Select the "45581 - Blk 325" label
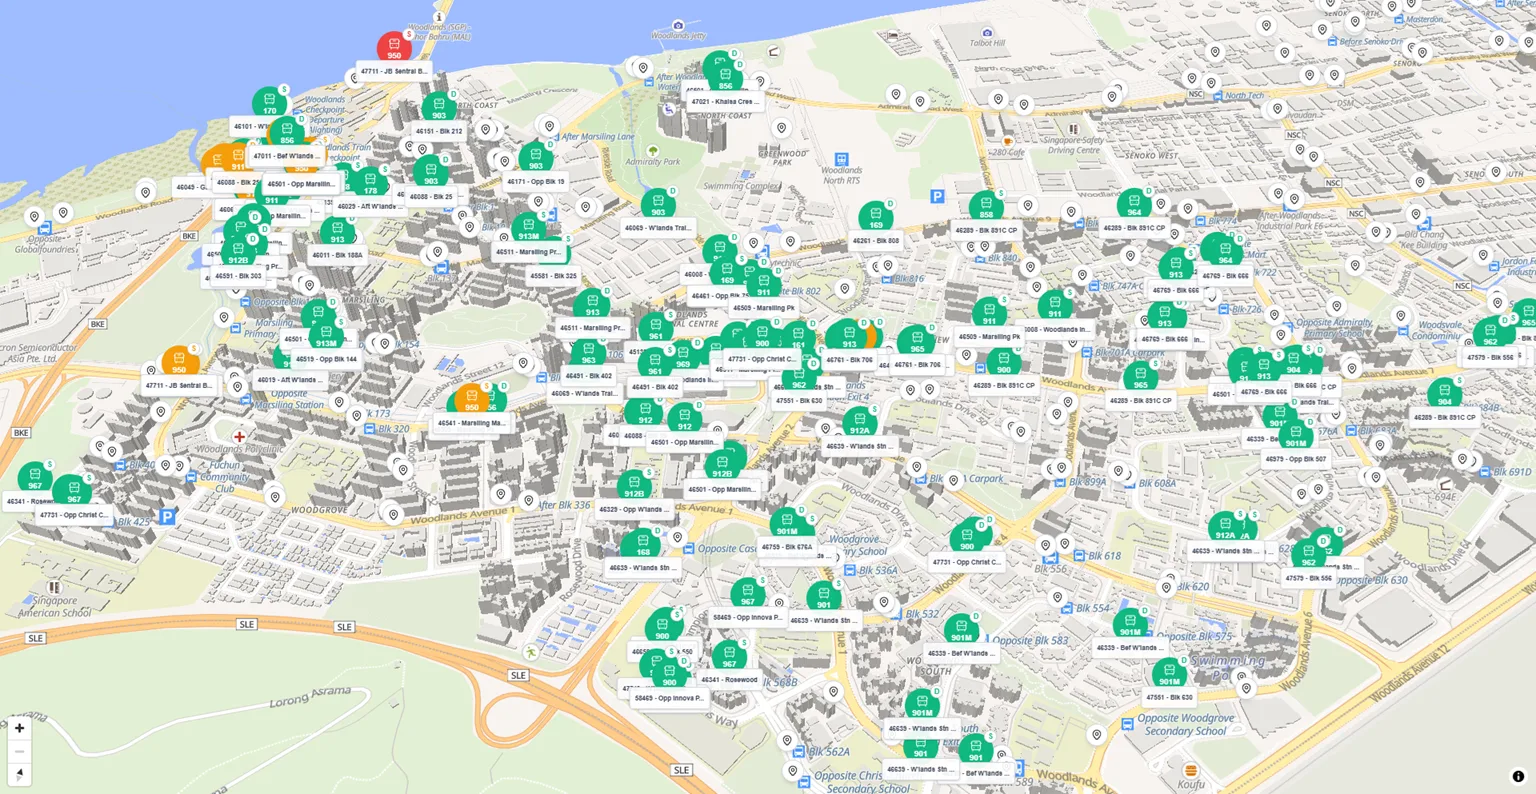Viewport: 1536px width, 794px height. click(x=553, y=276)
